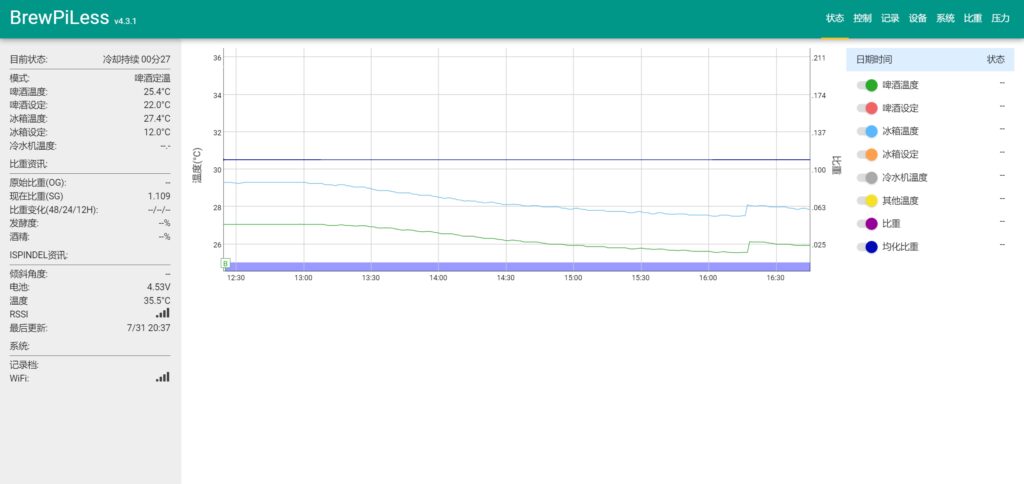Viewport: 1024px width, 484px height.
Task: Open the 压力 tab in the header
Action: (1000, 19)
